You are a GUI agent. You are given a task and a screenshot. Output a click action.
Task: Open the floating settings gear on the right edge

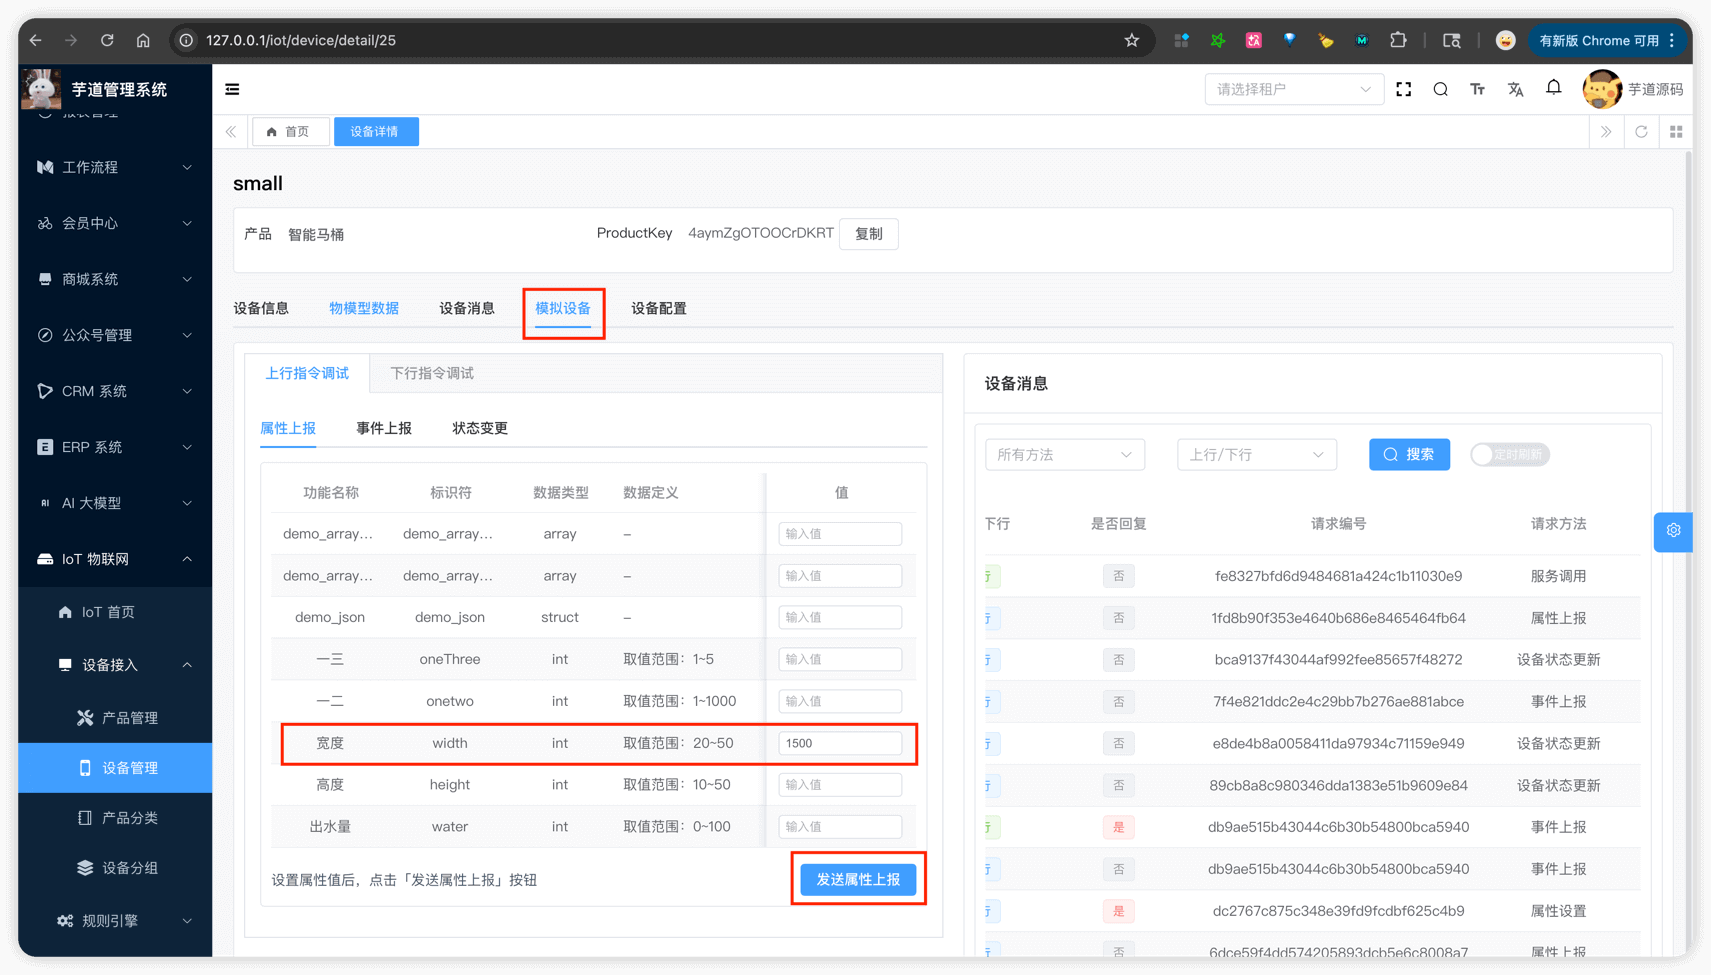pyautogui.click(x=1672, y=531)
